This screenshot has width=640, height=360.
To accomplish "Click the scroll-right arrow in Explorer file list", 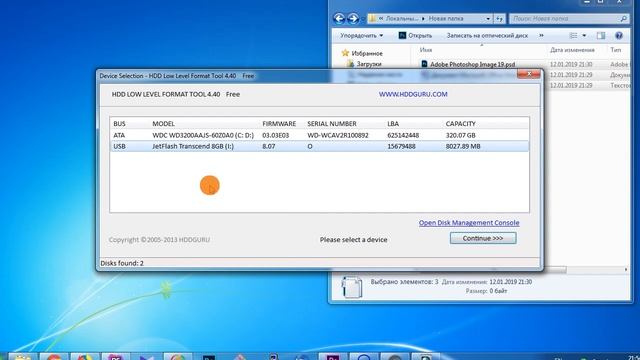I will click(x=626, y=270).
